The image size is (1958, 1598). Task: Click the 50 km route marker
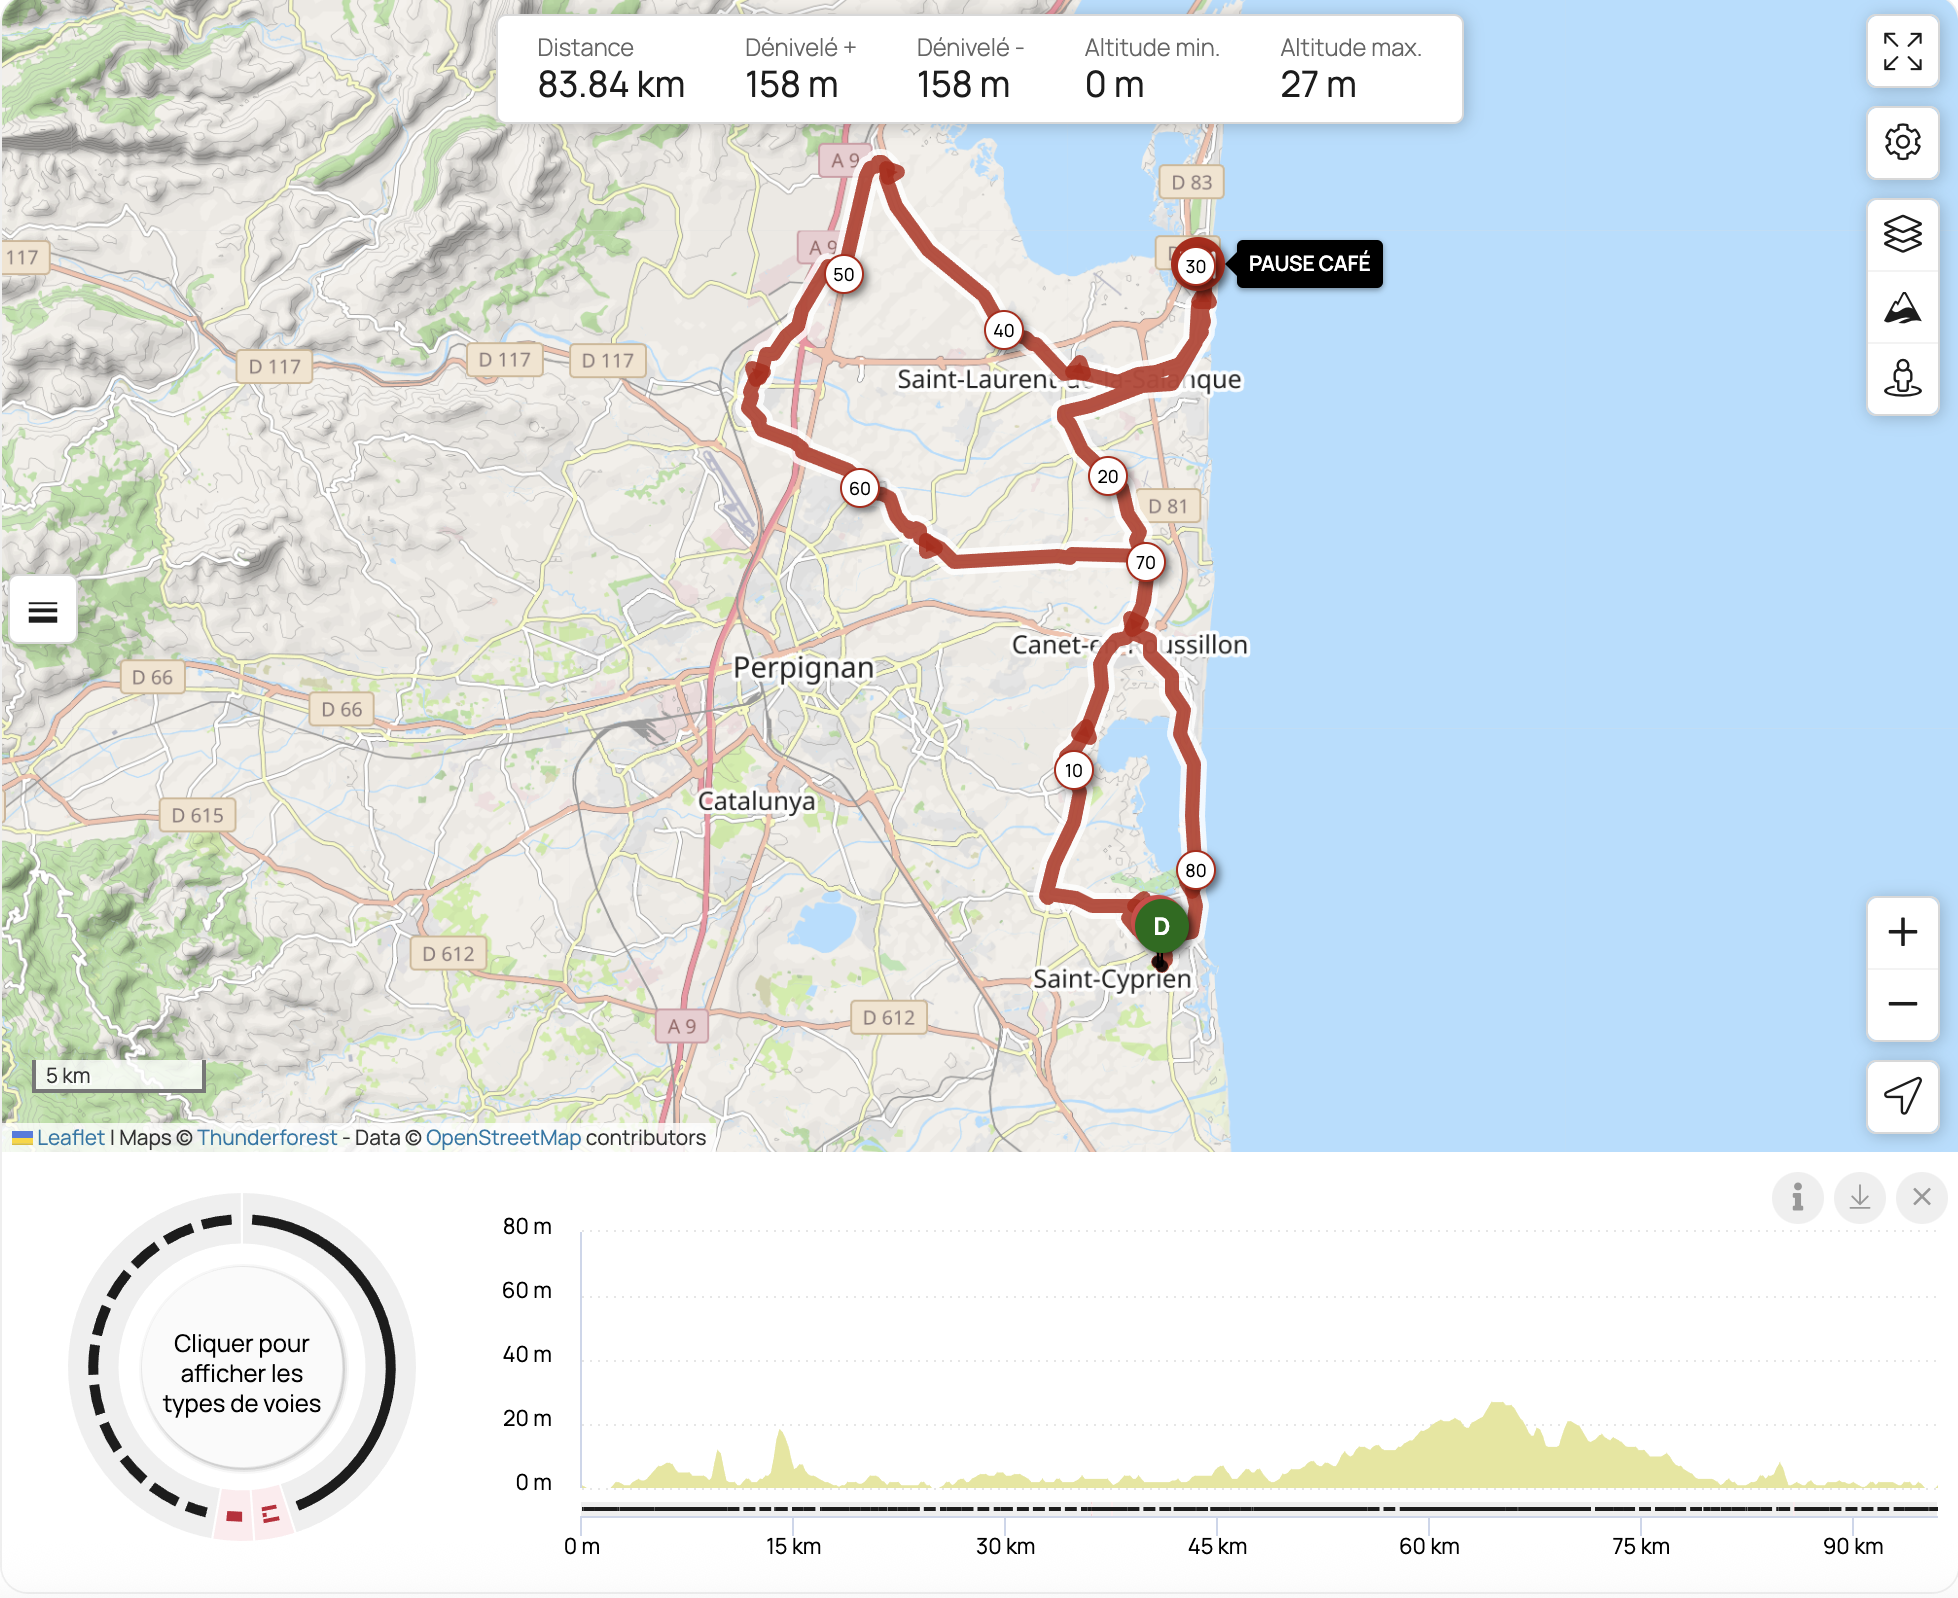pyautogui.click(x=844, y=274)
